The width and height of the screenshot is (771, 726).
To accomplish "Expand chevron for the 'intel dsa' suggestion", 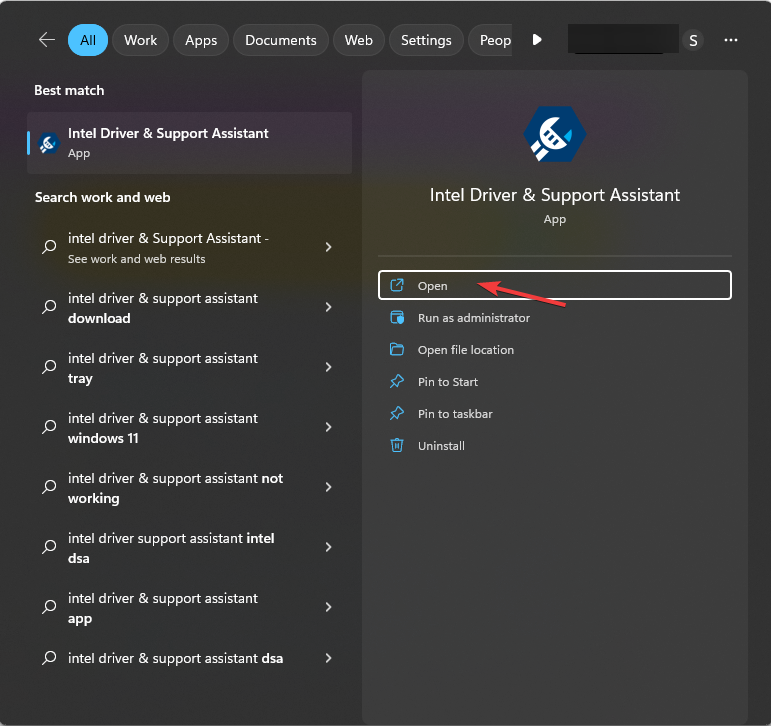I will coord(328,547).
